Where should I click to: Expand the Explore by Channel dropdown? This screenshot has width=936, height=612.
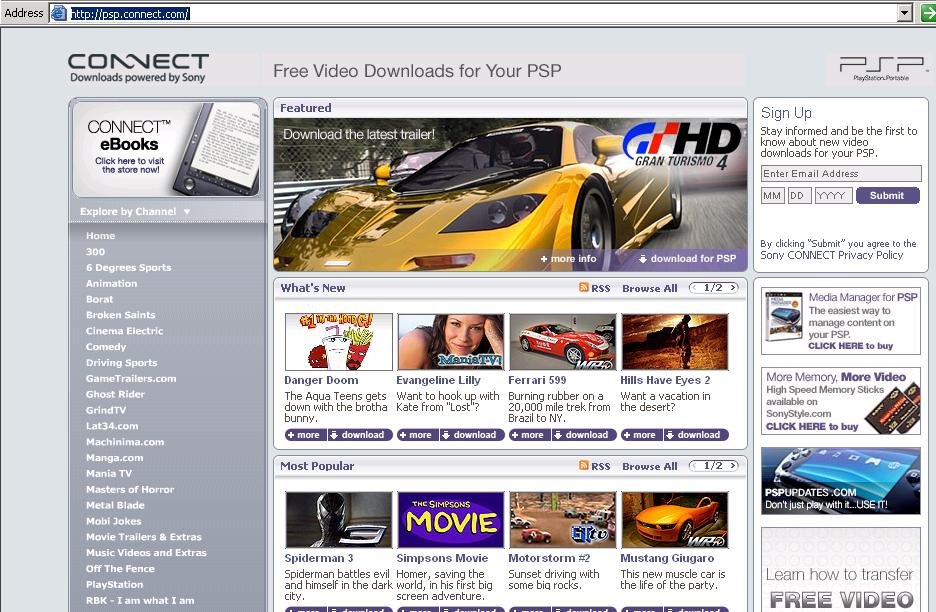coord(135,211)
